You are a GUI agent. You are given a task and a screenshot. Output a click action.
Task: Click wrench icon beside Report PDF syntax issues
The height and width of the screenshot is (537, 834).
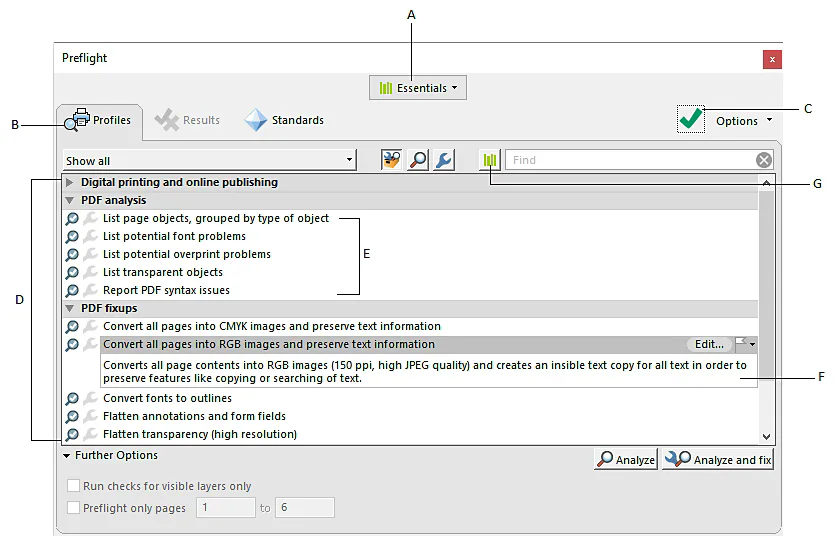coord(91,291)
